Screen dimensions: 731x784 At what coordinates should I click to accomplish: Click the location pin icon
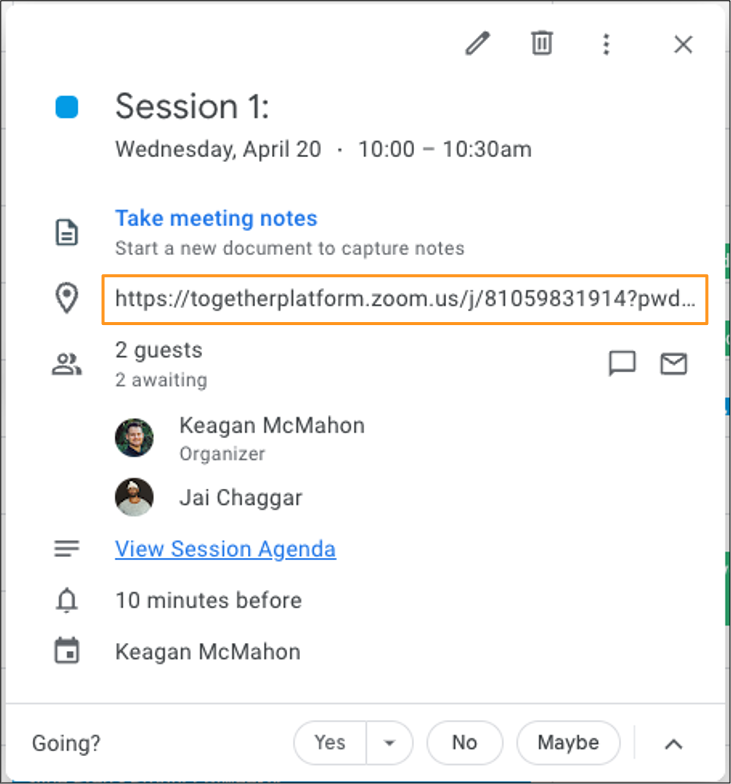[67, 298]
